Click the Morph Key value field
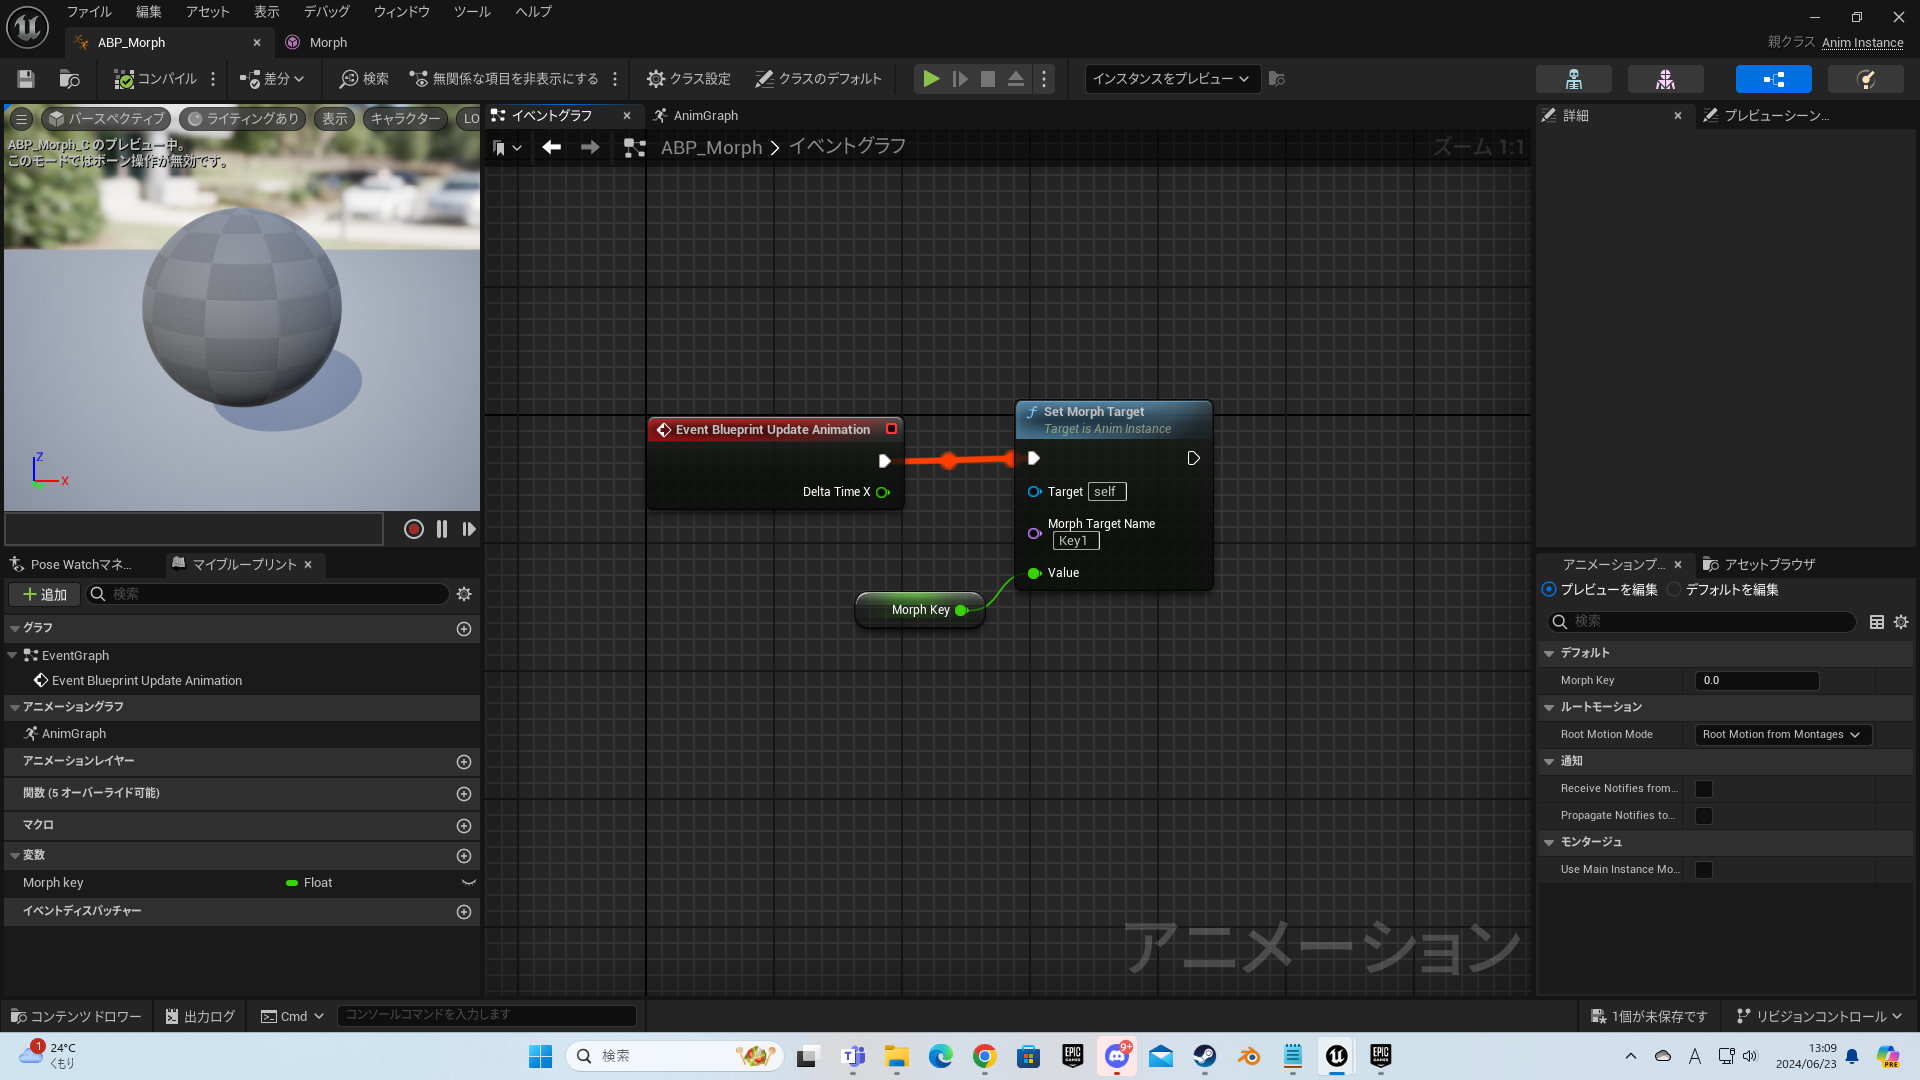1920x1080 pixels. tap(1756, 681)
